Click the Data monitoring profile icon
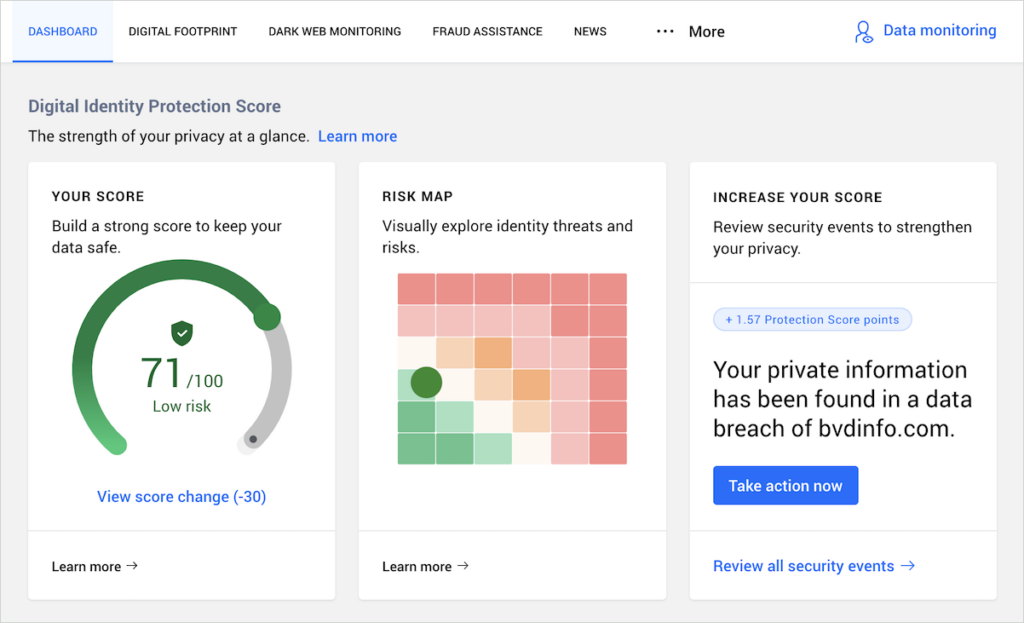Image resolution: width=1024 pixels, height=623 pixels. (x=863, y=31)
